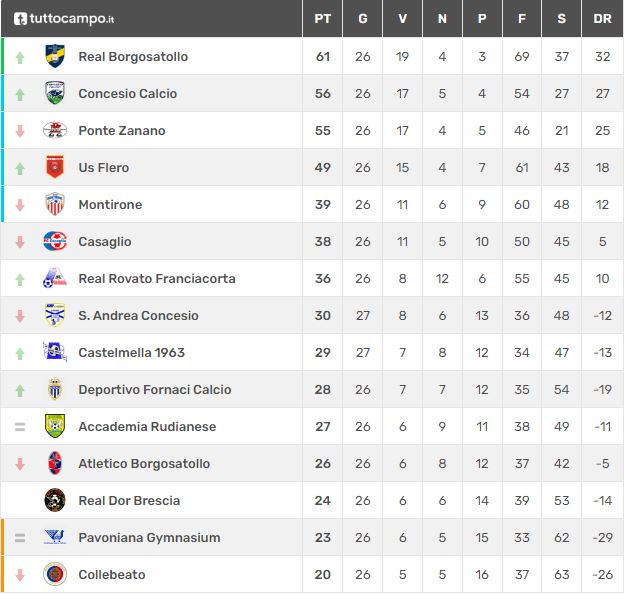Click the Montirone striped crest
625x594 pixels.
point(55,204)
